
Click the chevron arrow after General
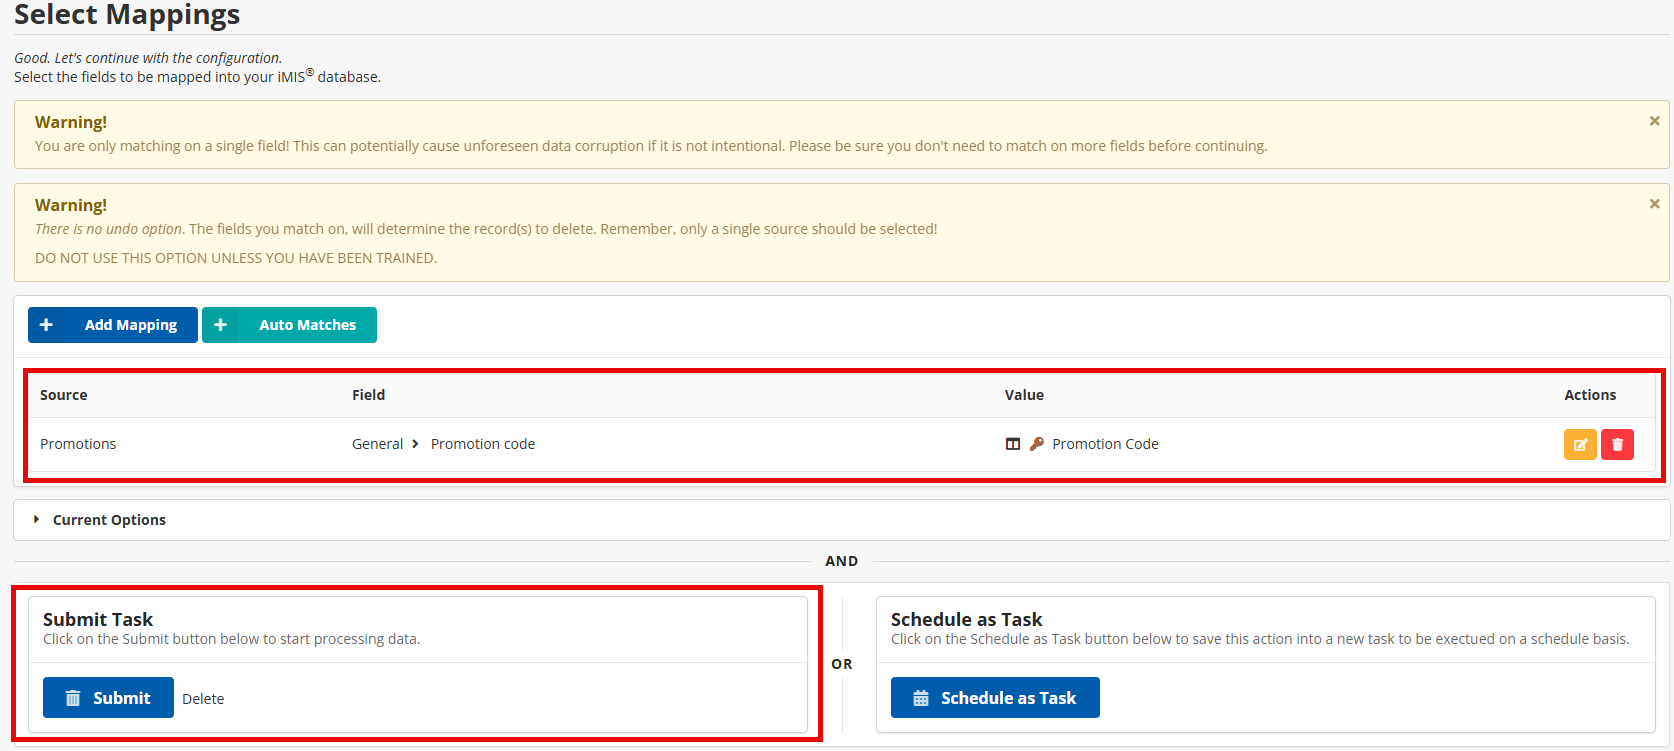(415, 444)
